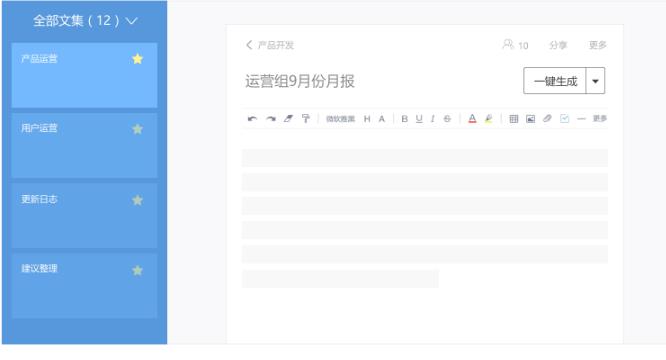Select the 更新日志 collection
Screen dimensions: 666x360
coord(84,216)
